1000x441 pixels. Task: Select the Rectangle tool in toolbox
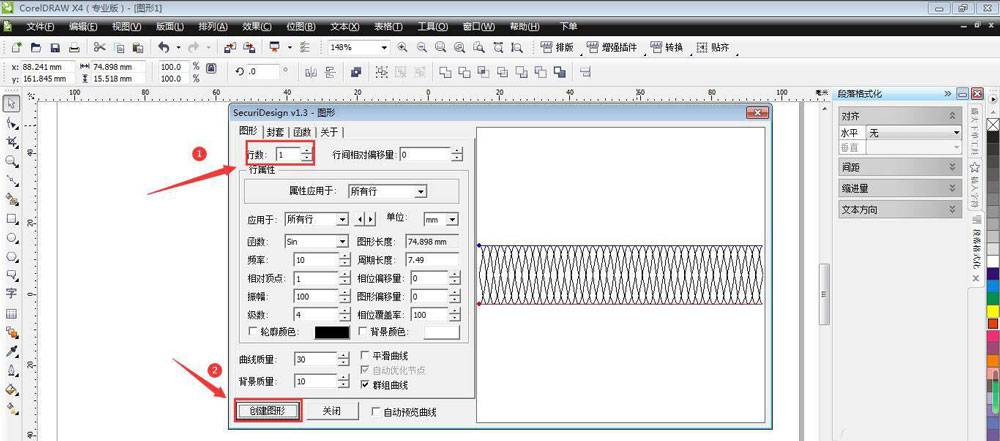click(11, 218)
